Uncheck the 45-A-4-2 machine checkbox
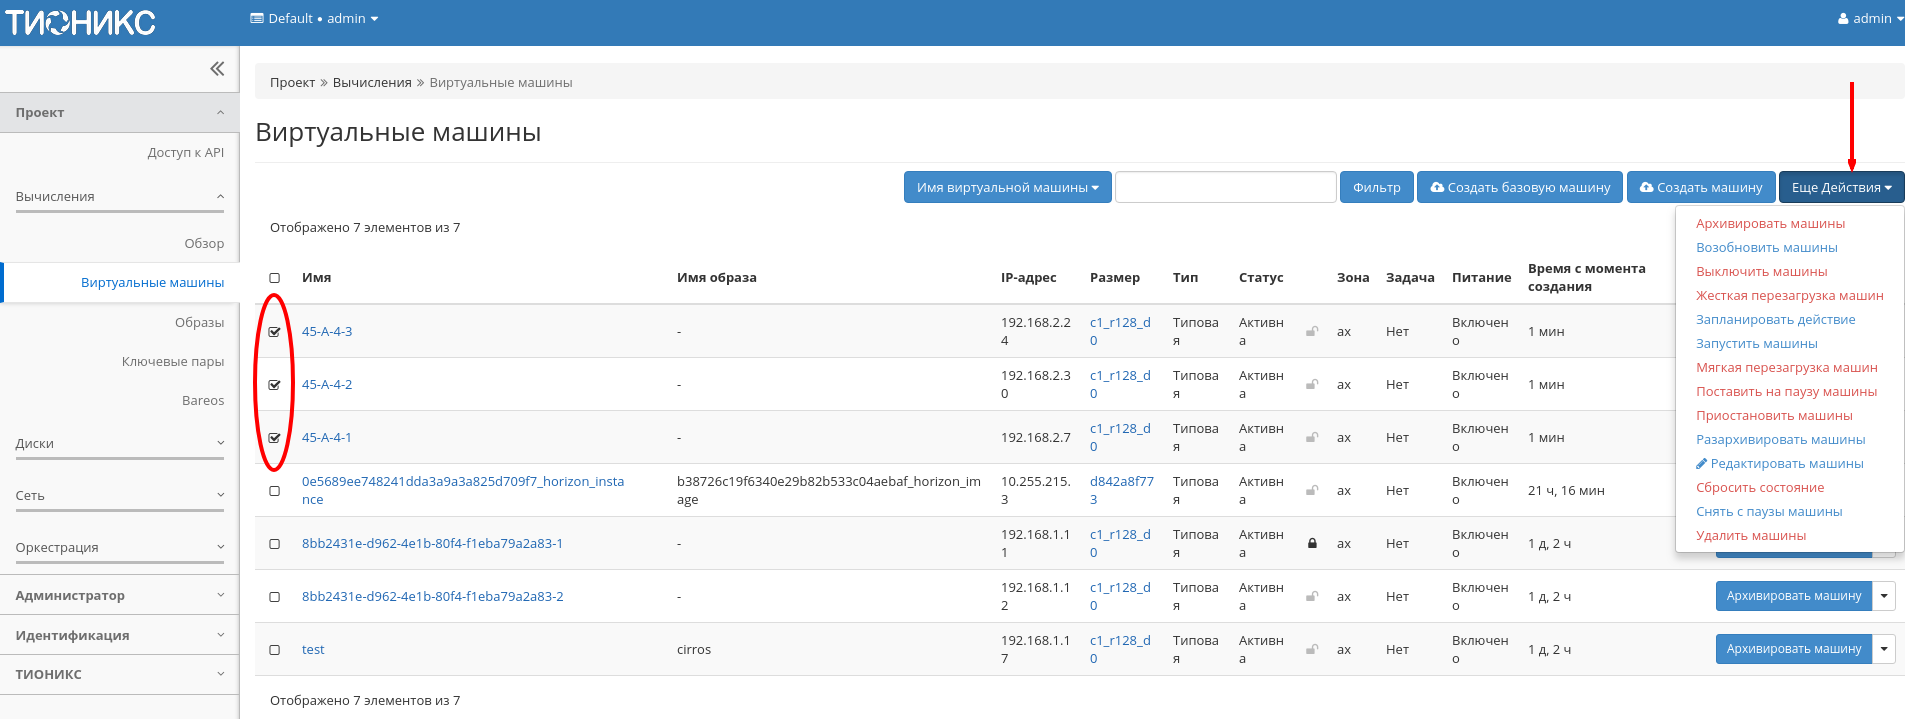 click(x=275, y=385)
